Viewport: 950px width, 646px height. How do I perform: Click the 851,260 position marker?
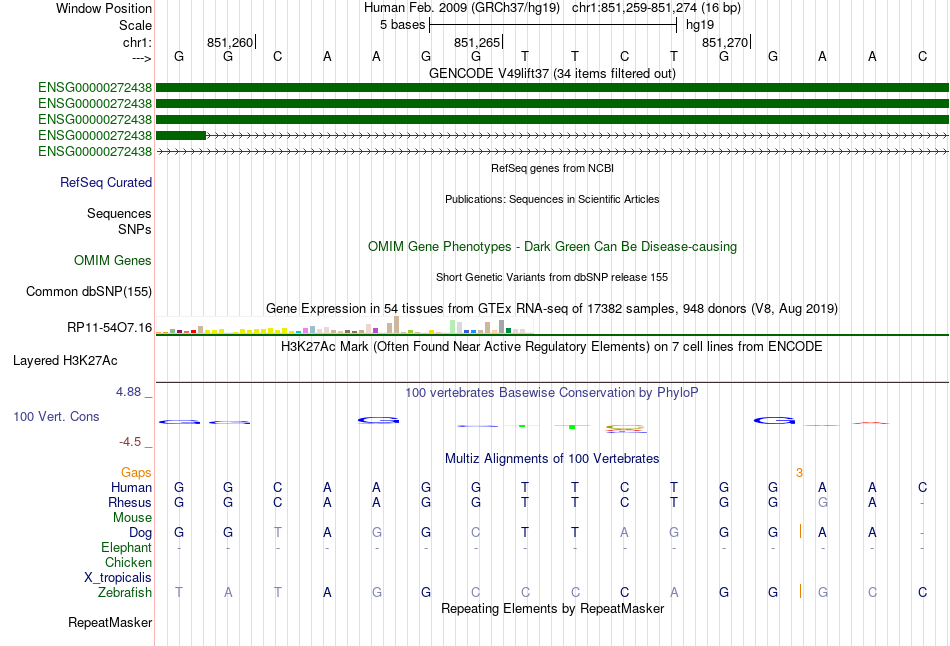tap(231, 42)
